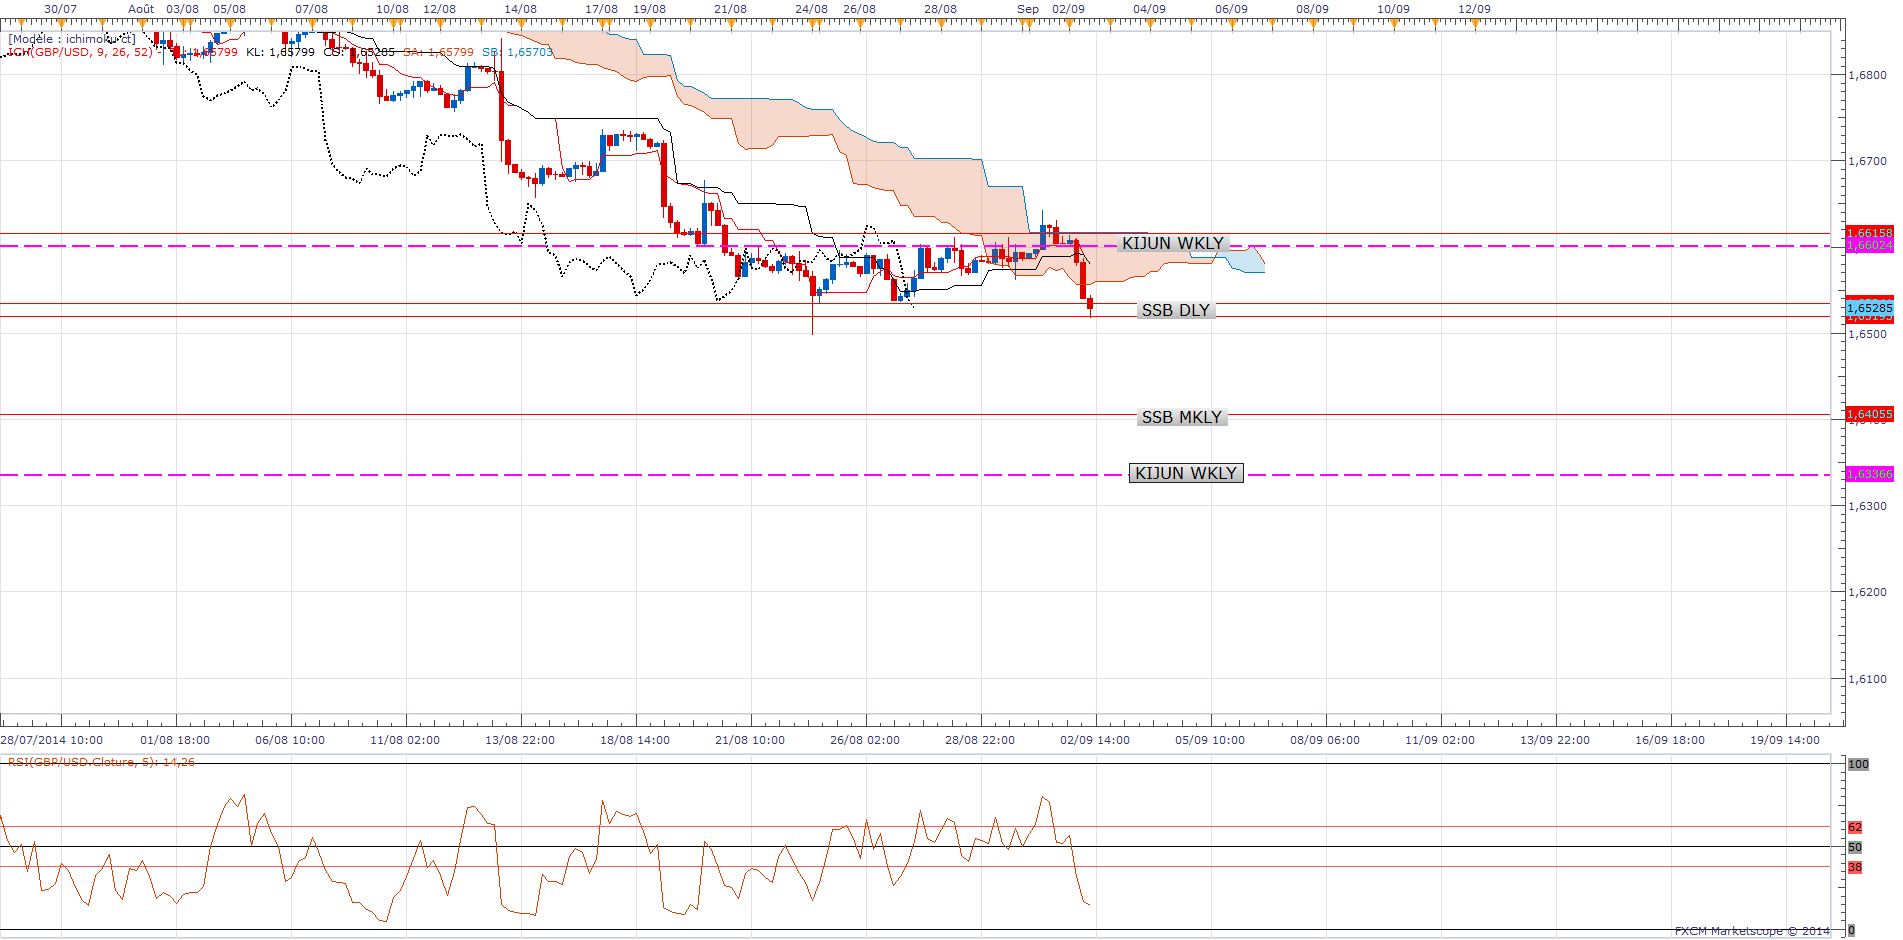Click the SB: 1,65703 legend value
Screen dimensions: 1903x940
(x=517, y=52)
